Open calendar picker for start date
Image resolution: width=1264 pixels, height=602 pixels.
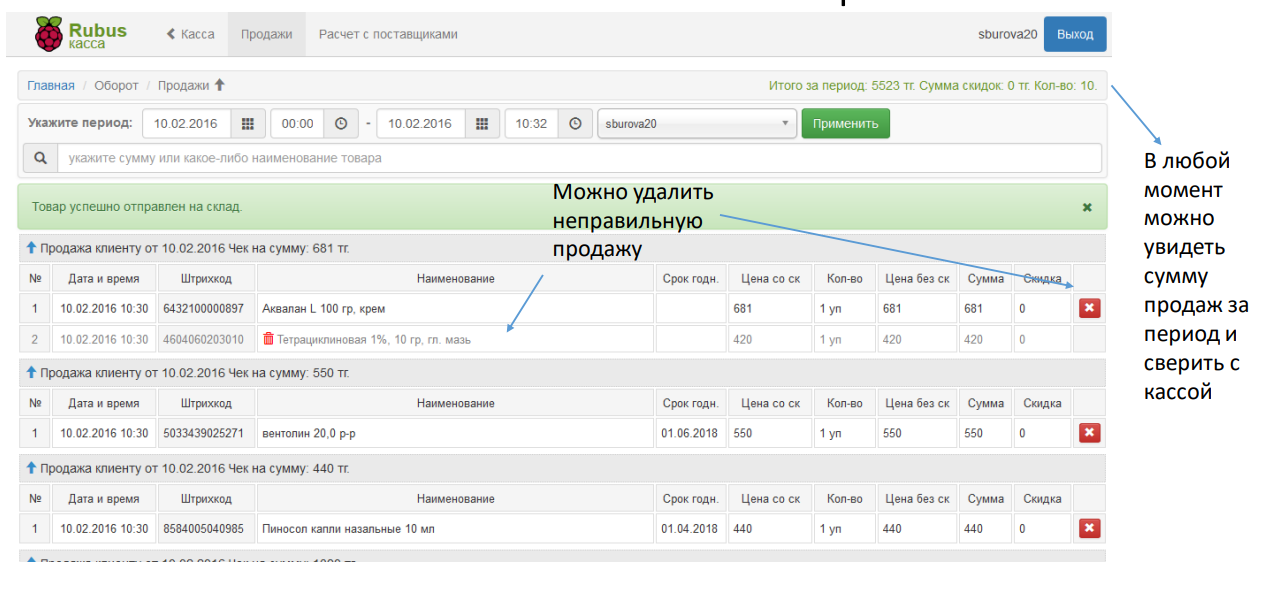[247, 124]
